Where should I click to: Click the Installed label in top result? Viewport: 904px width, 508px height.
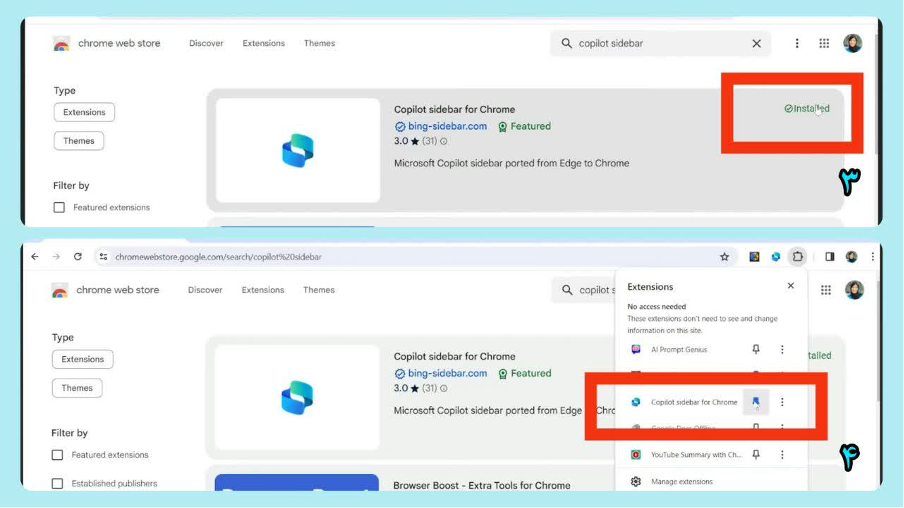[x=807, y=108]
